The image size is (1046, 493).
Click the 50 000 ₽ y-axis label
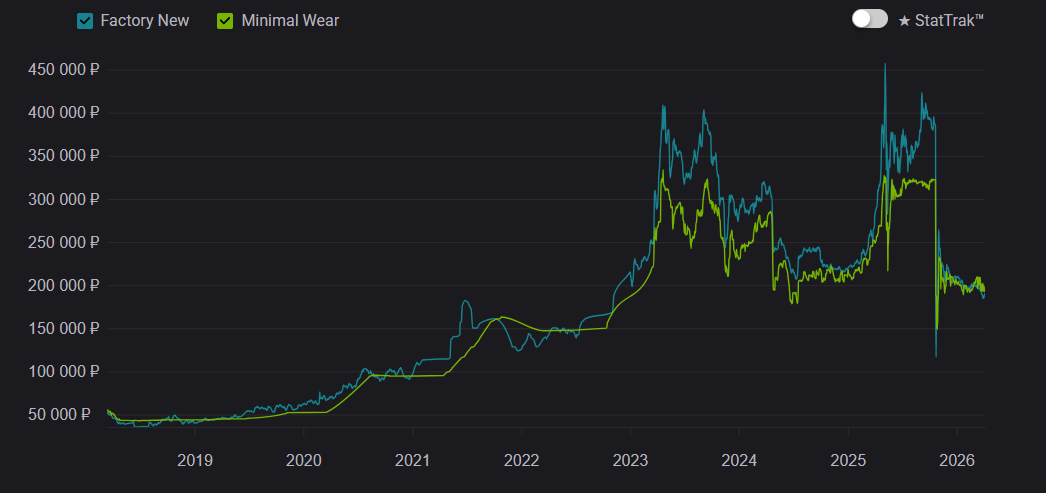click(69, 414)
